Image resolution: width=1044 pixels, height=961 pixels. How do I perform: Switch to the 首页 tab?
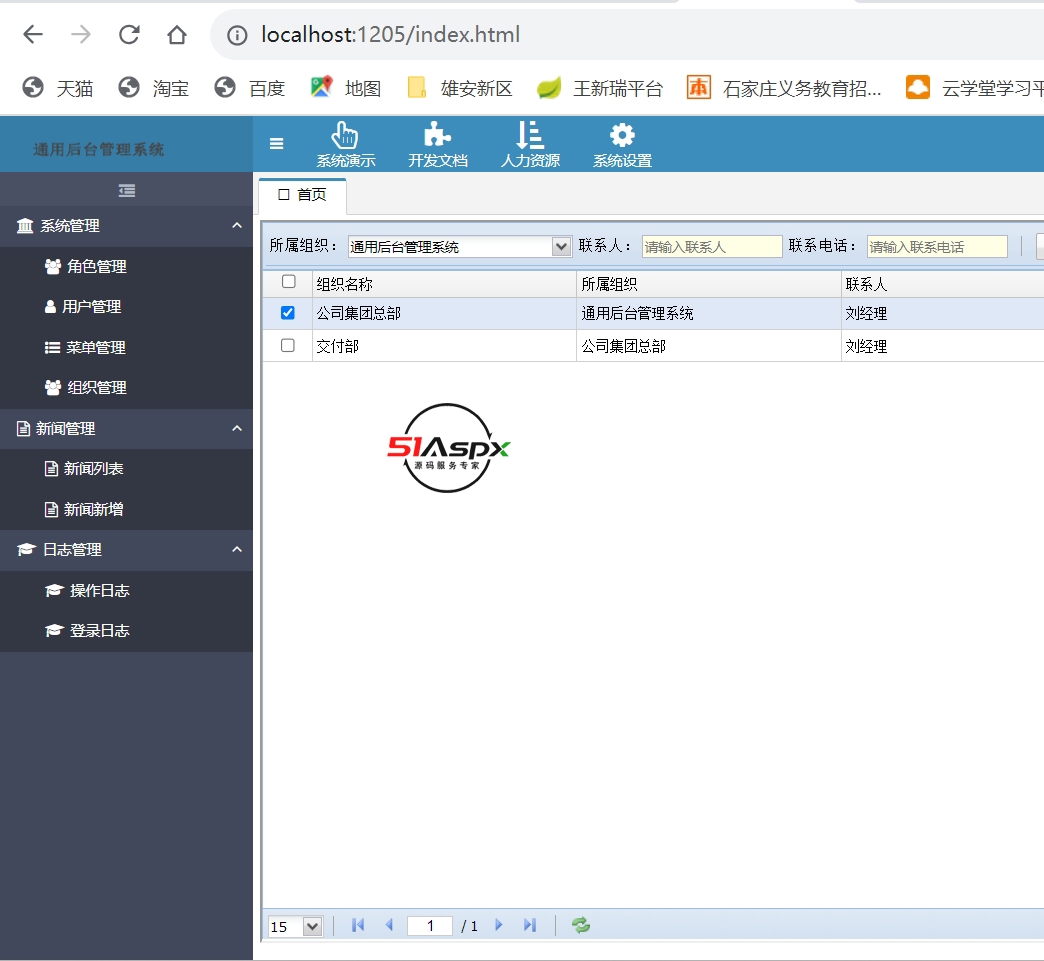pyautogui.click(x=302, y=194)
